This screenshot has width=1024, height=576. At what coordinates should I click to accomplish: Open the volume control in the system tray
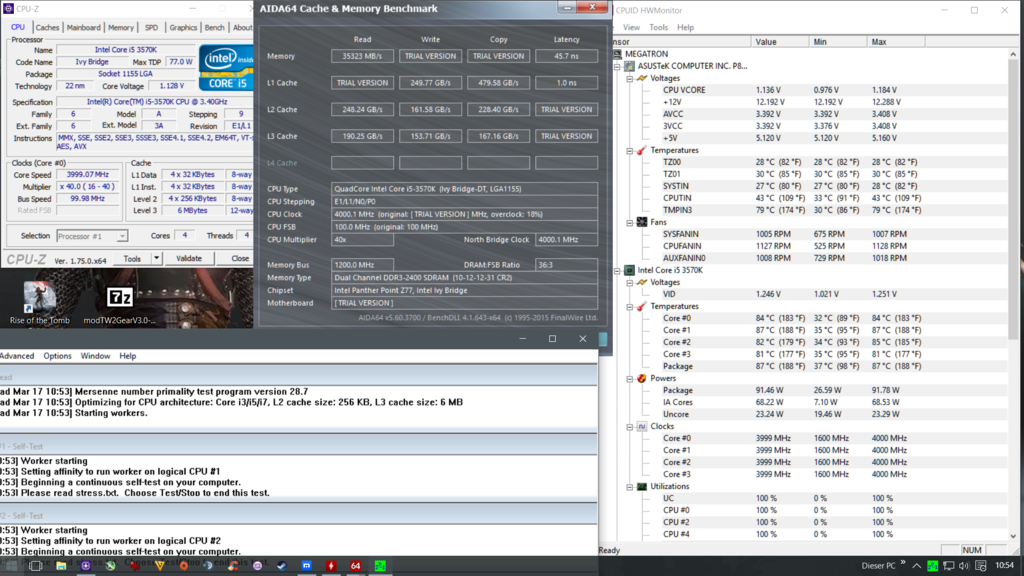(965, 566)
